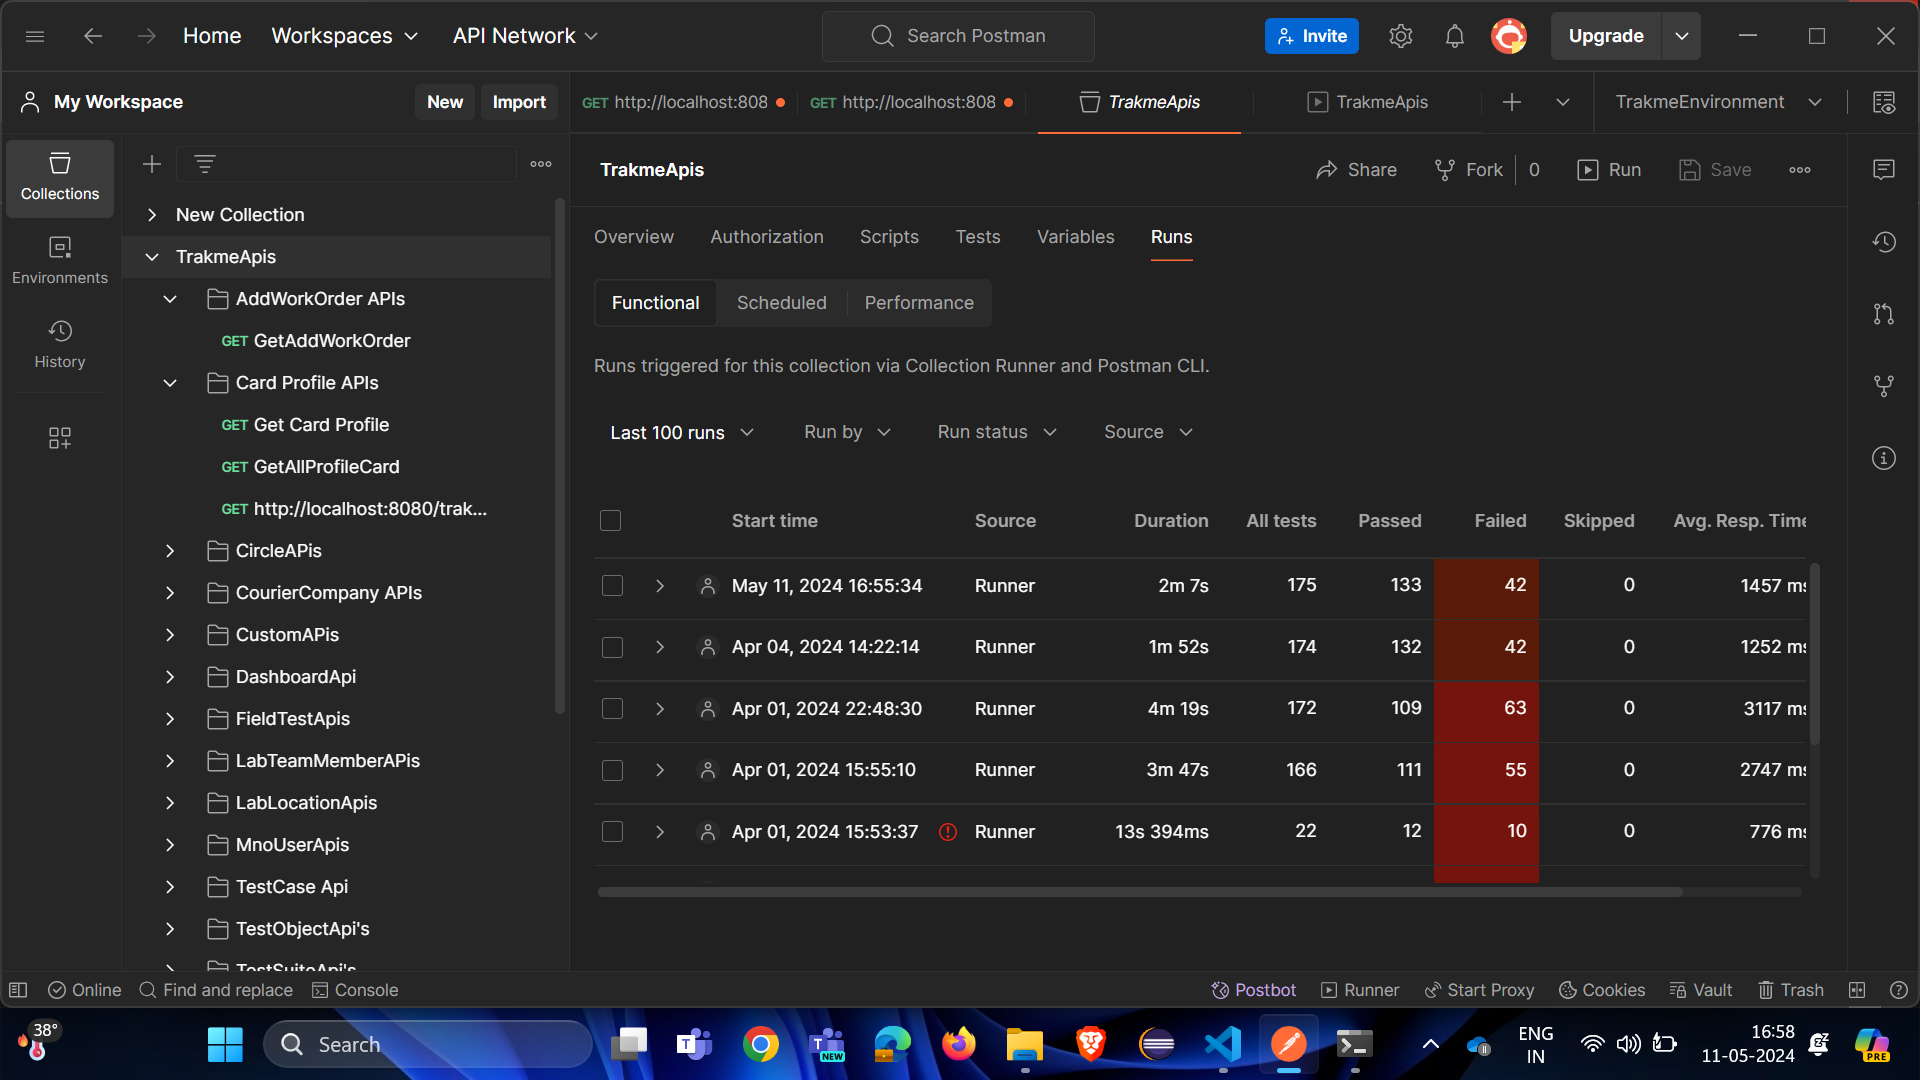Image resolution: width=1920 pixels, height=1080 pixels.
Task: Check the Apr 01, 2024 22:48:30 run
Action: [x=613, y=709]
